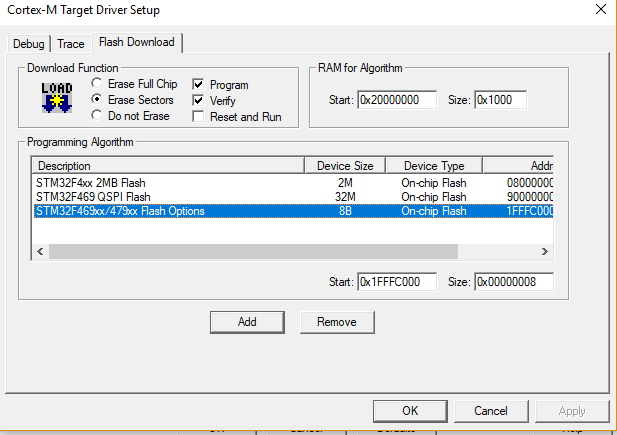The image size is (617, 435).
Task: Close the Cortex-M Target Driver Setup dialog
Action: coord(601,9)
